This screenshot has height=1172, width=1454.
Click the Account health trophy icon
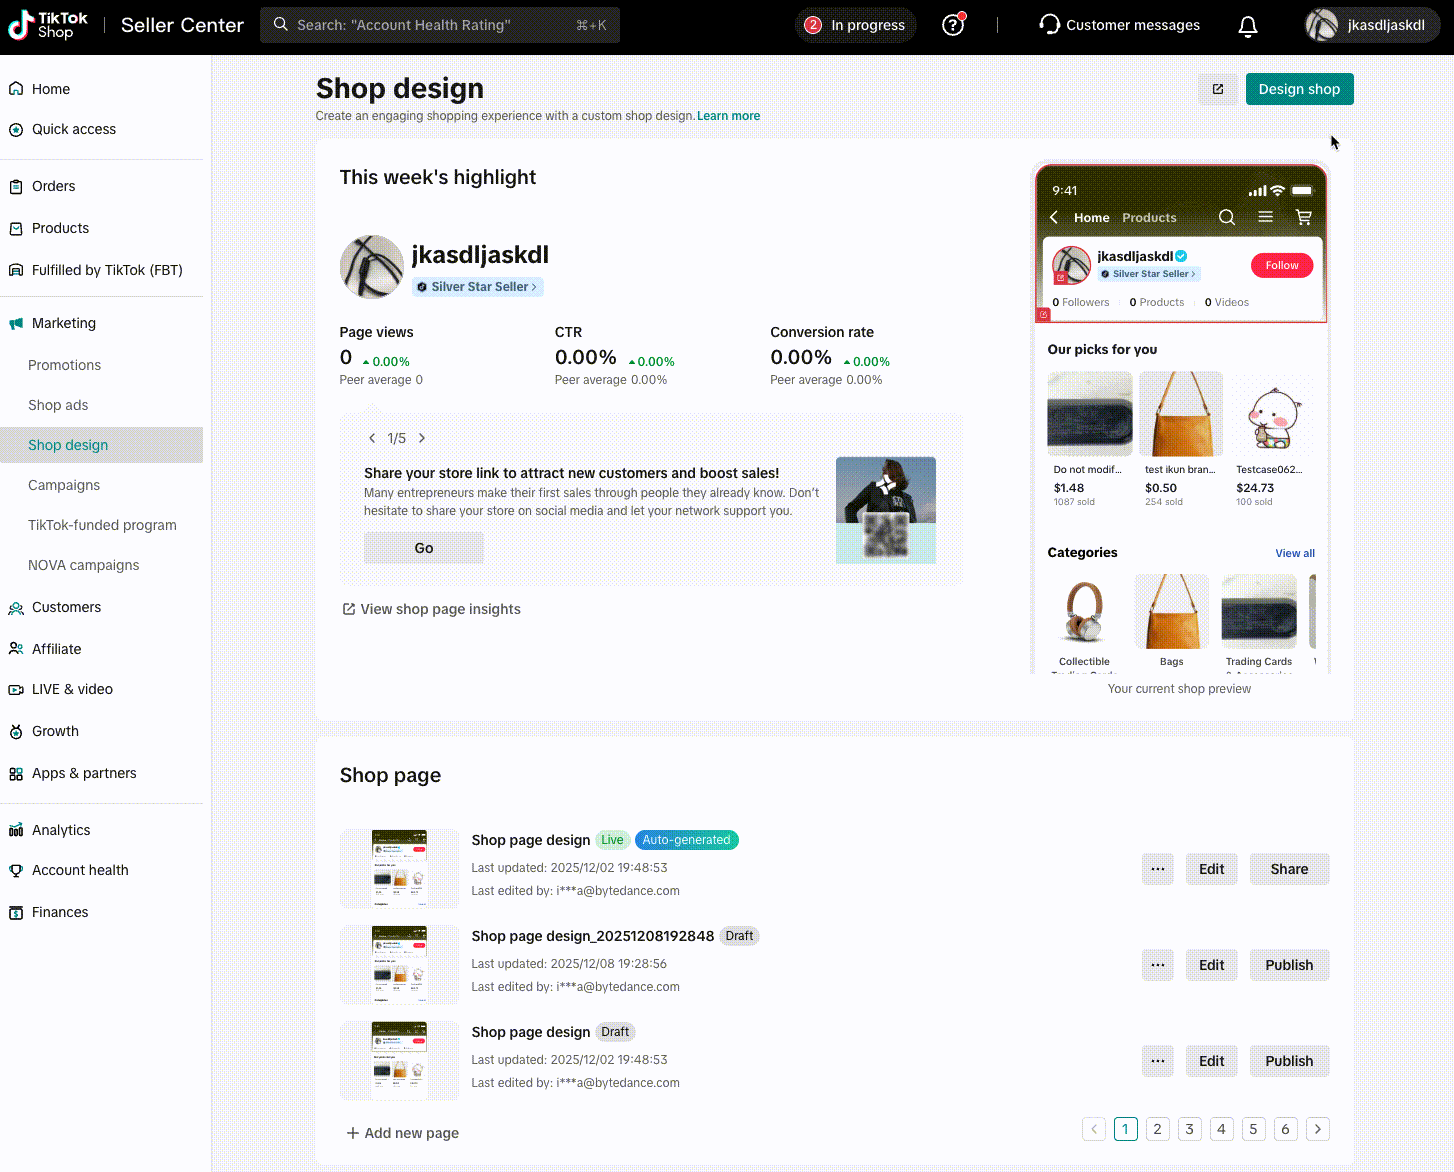click(16, 870)
